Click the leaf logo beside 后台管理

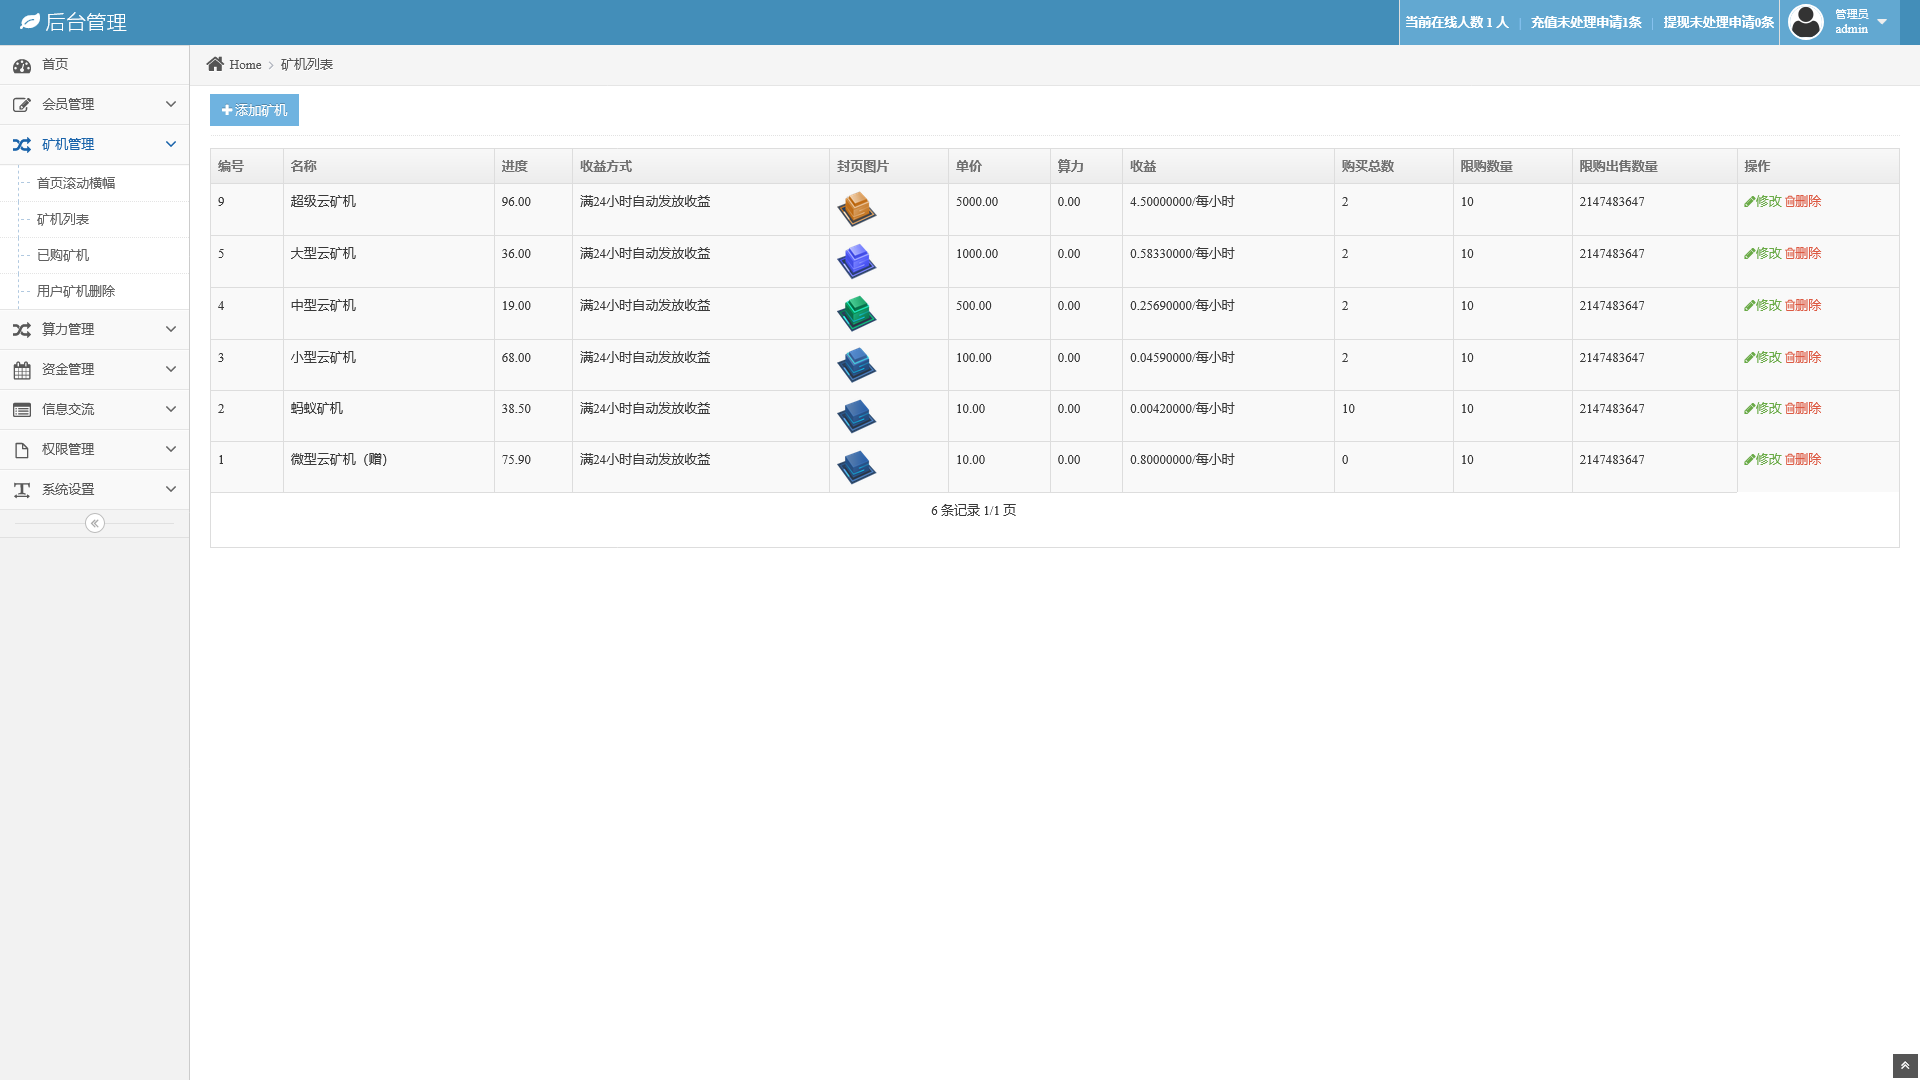[30, 22]
